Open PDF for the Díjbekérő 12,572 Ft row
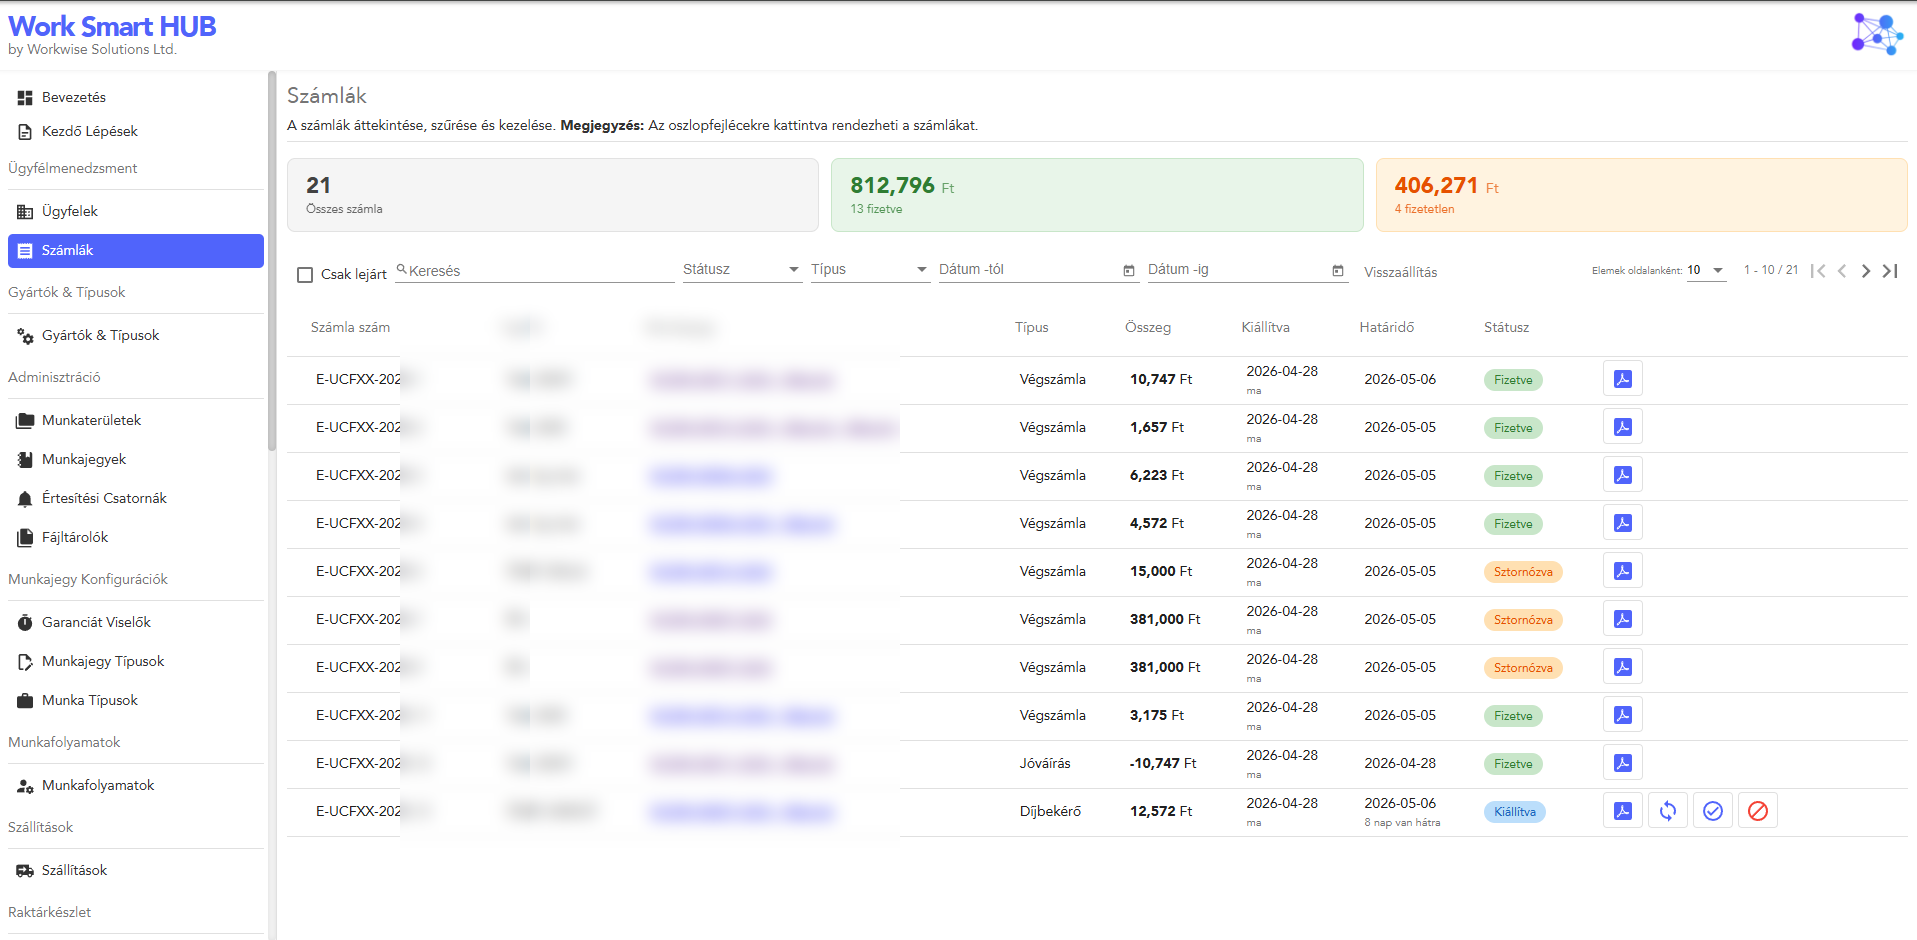Viewport: 1917px width, 940px height. pyautogui.click(x=1622, y=811)
